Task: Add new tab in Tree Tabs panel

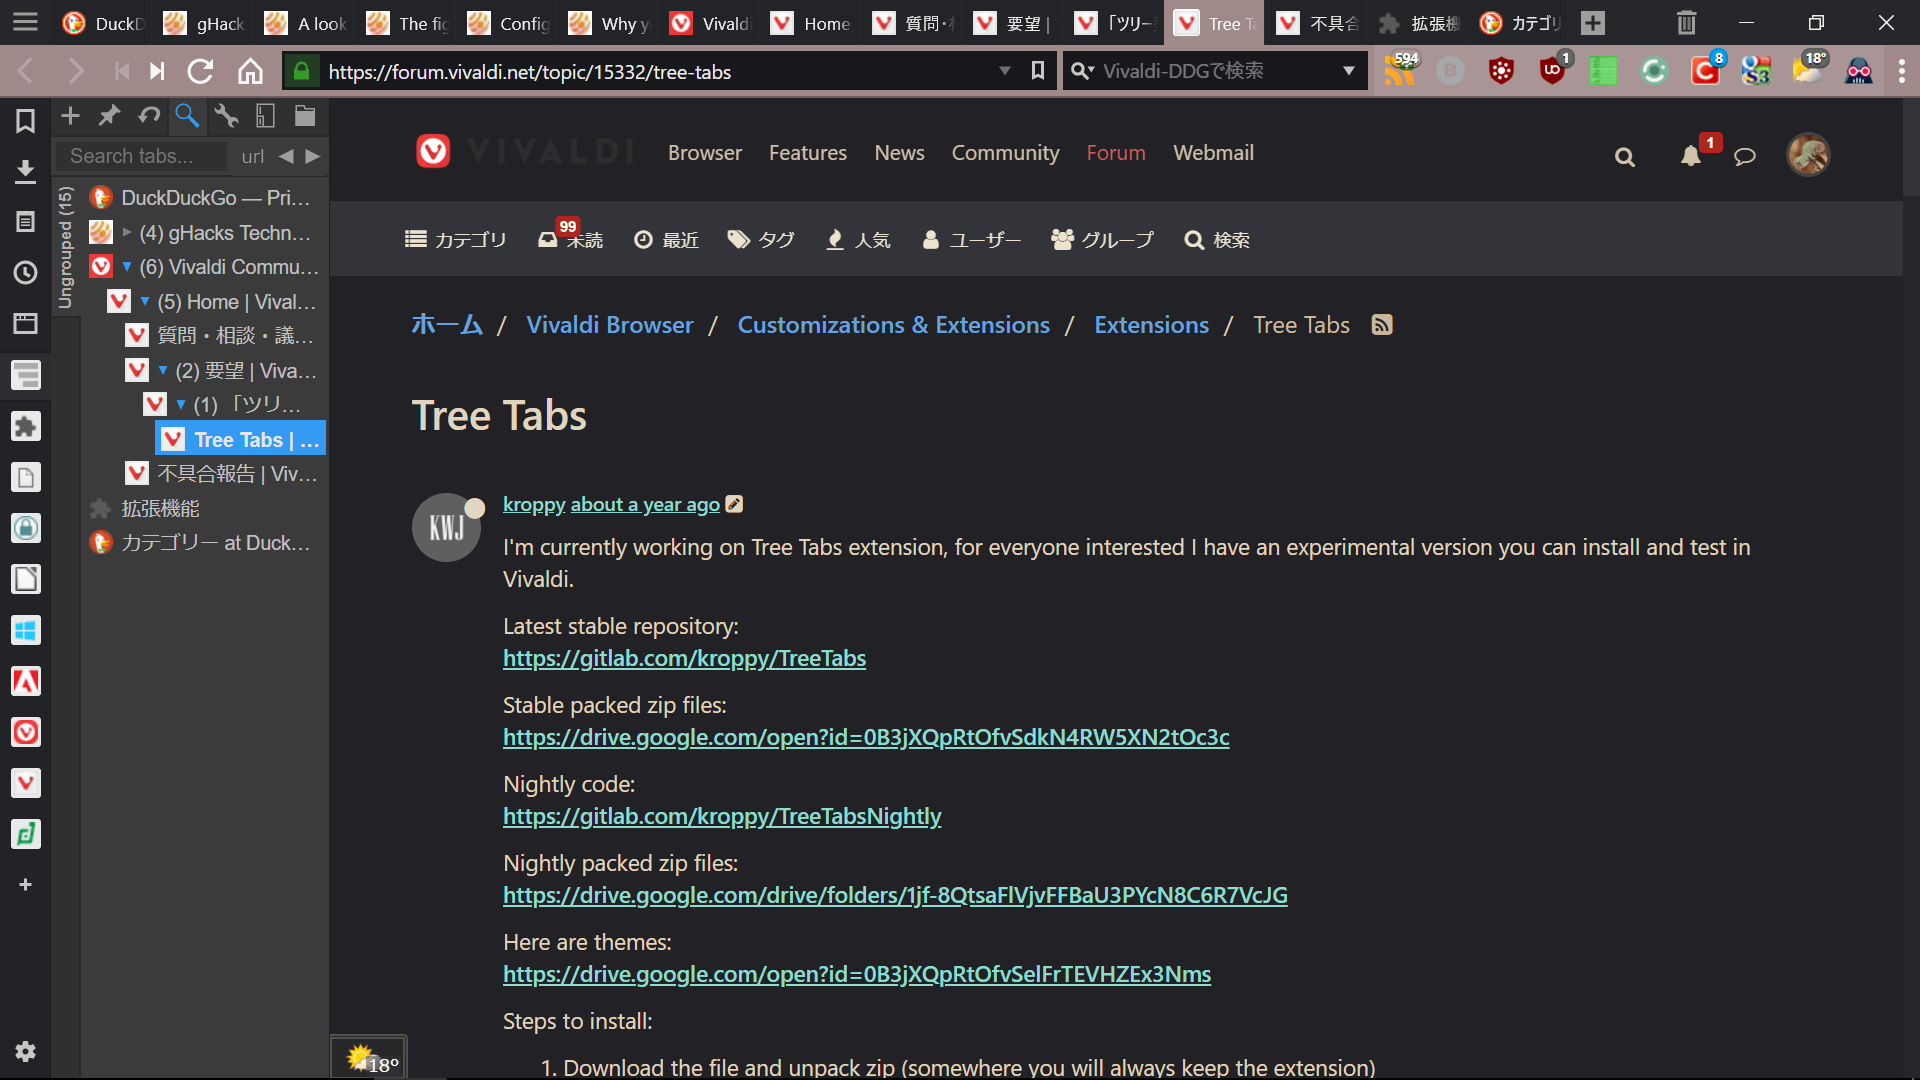Action: 70,116
